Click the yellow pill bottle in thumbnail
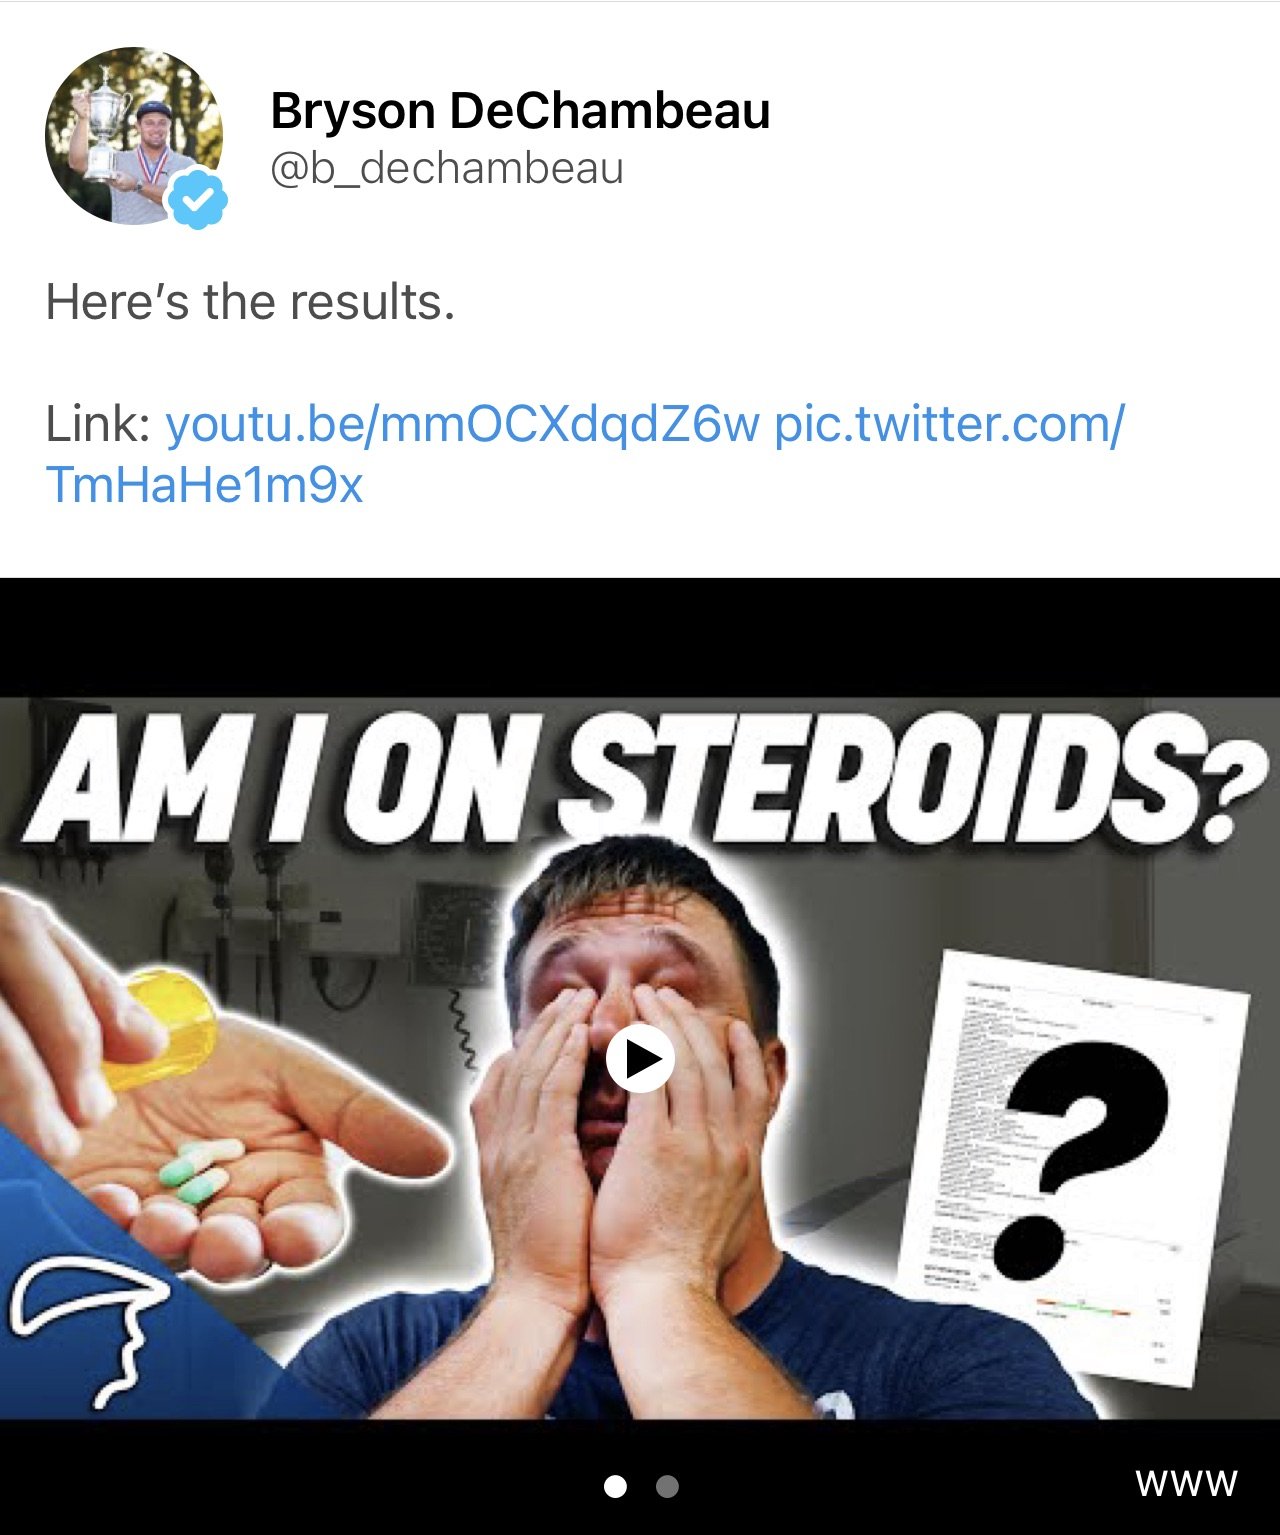Screen dimensions: 1280x1535 (160, 1030)
